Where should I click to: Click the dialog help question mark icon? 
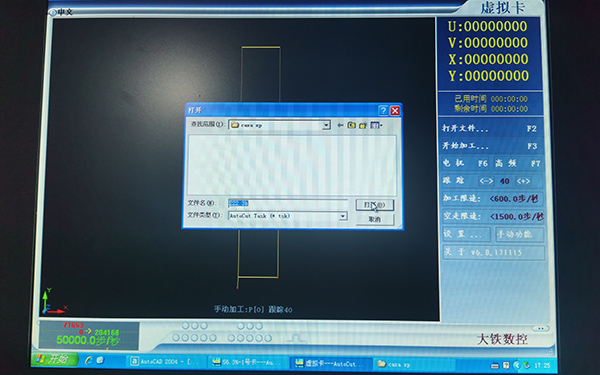[383, 111]
